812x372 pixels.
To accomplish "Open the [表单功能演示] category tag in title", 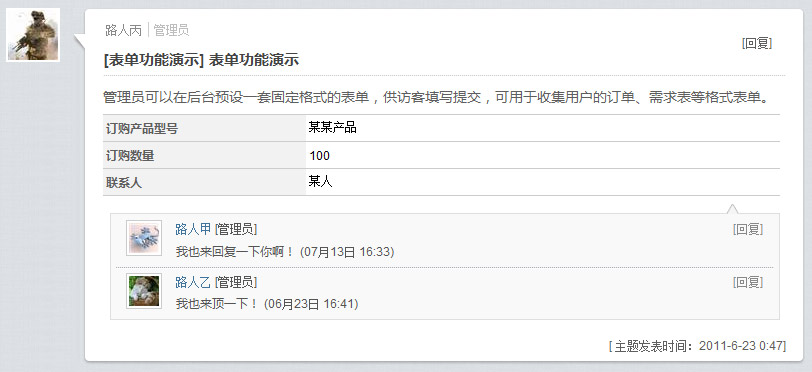I will pyautogui.click(x=152, y=60).
